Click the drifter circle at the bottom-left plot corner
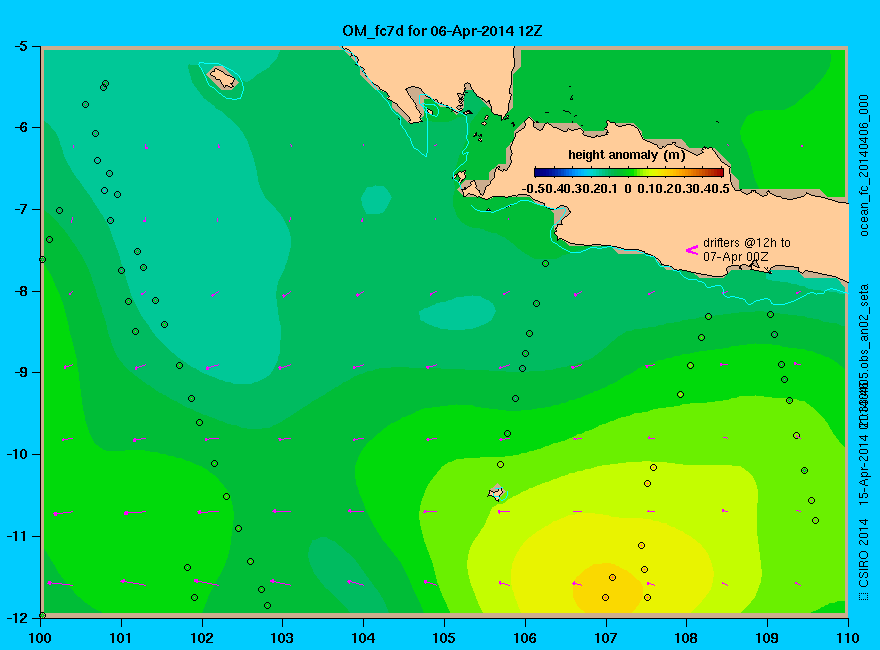The height and width of the screenshot is (650, 880). point(42,616)
